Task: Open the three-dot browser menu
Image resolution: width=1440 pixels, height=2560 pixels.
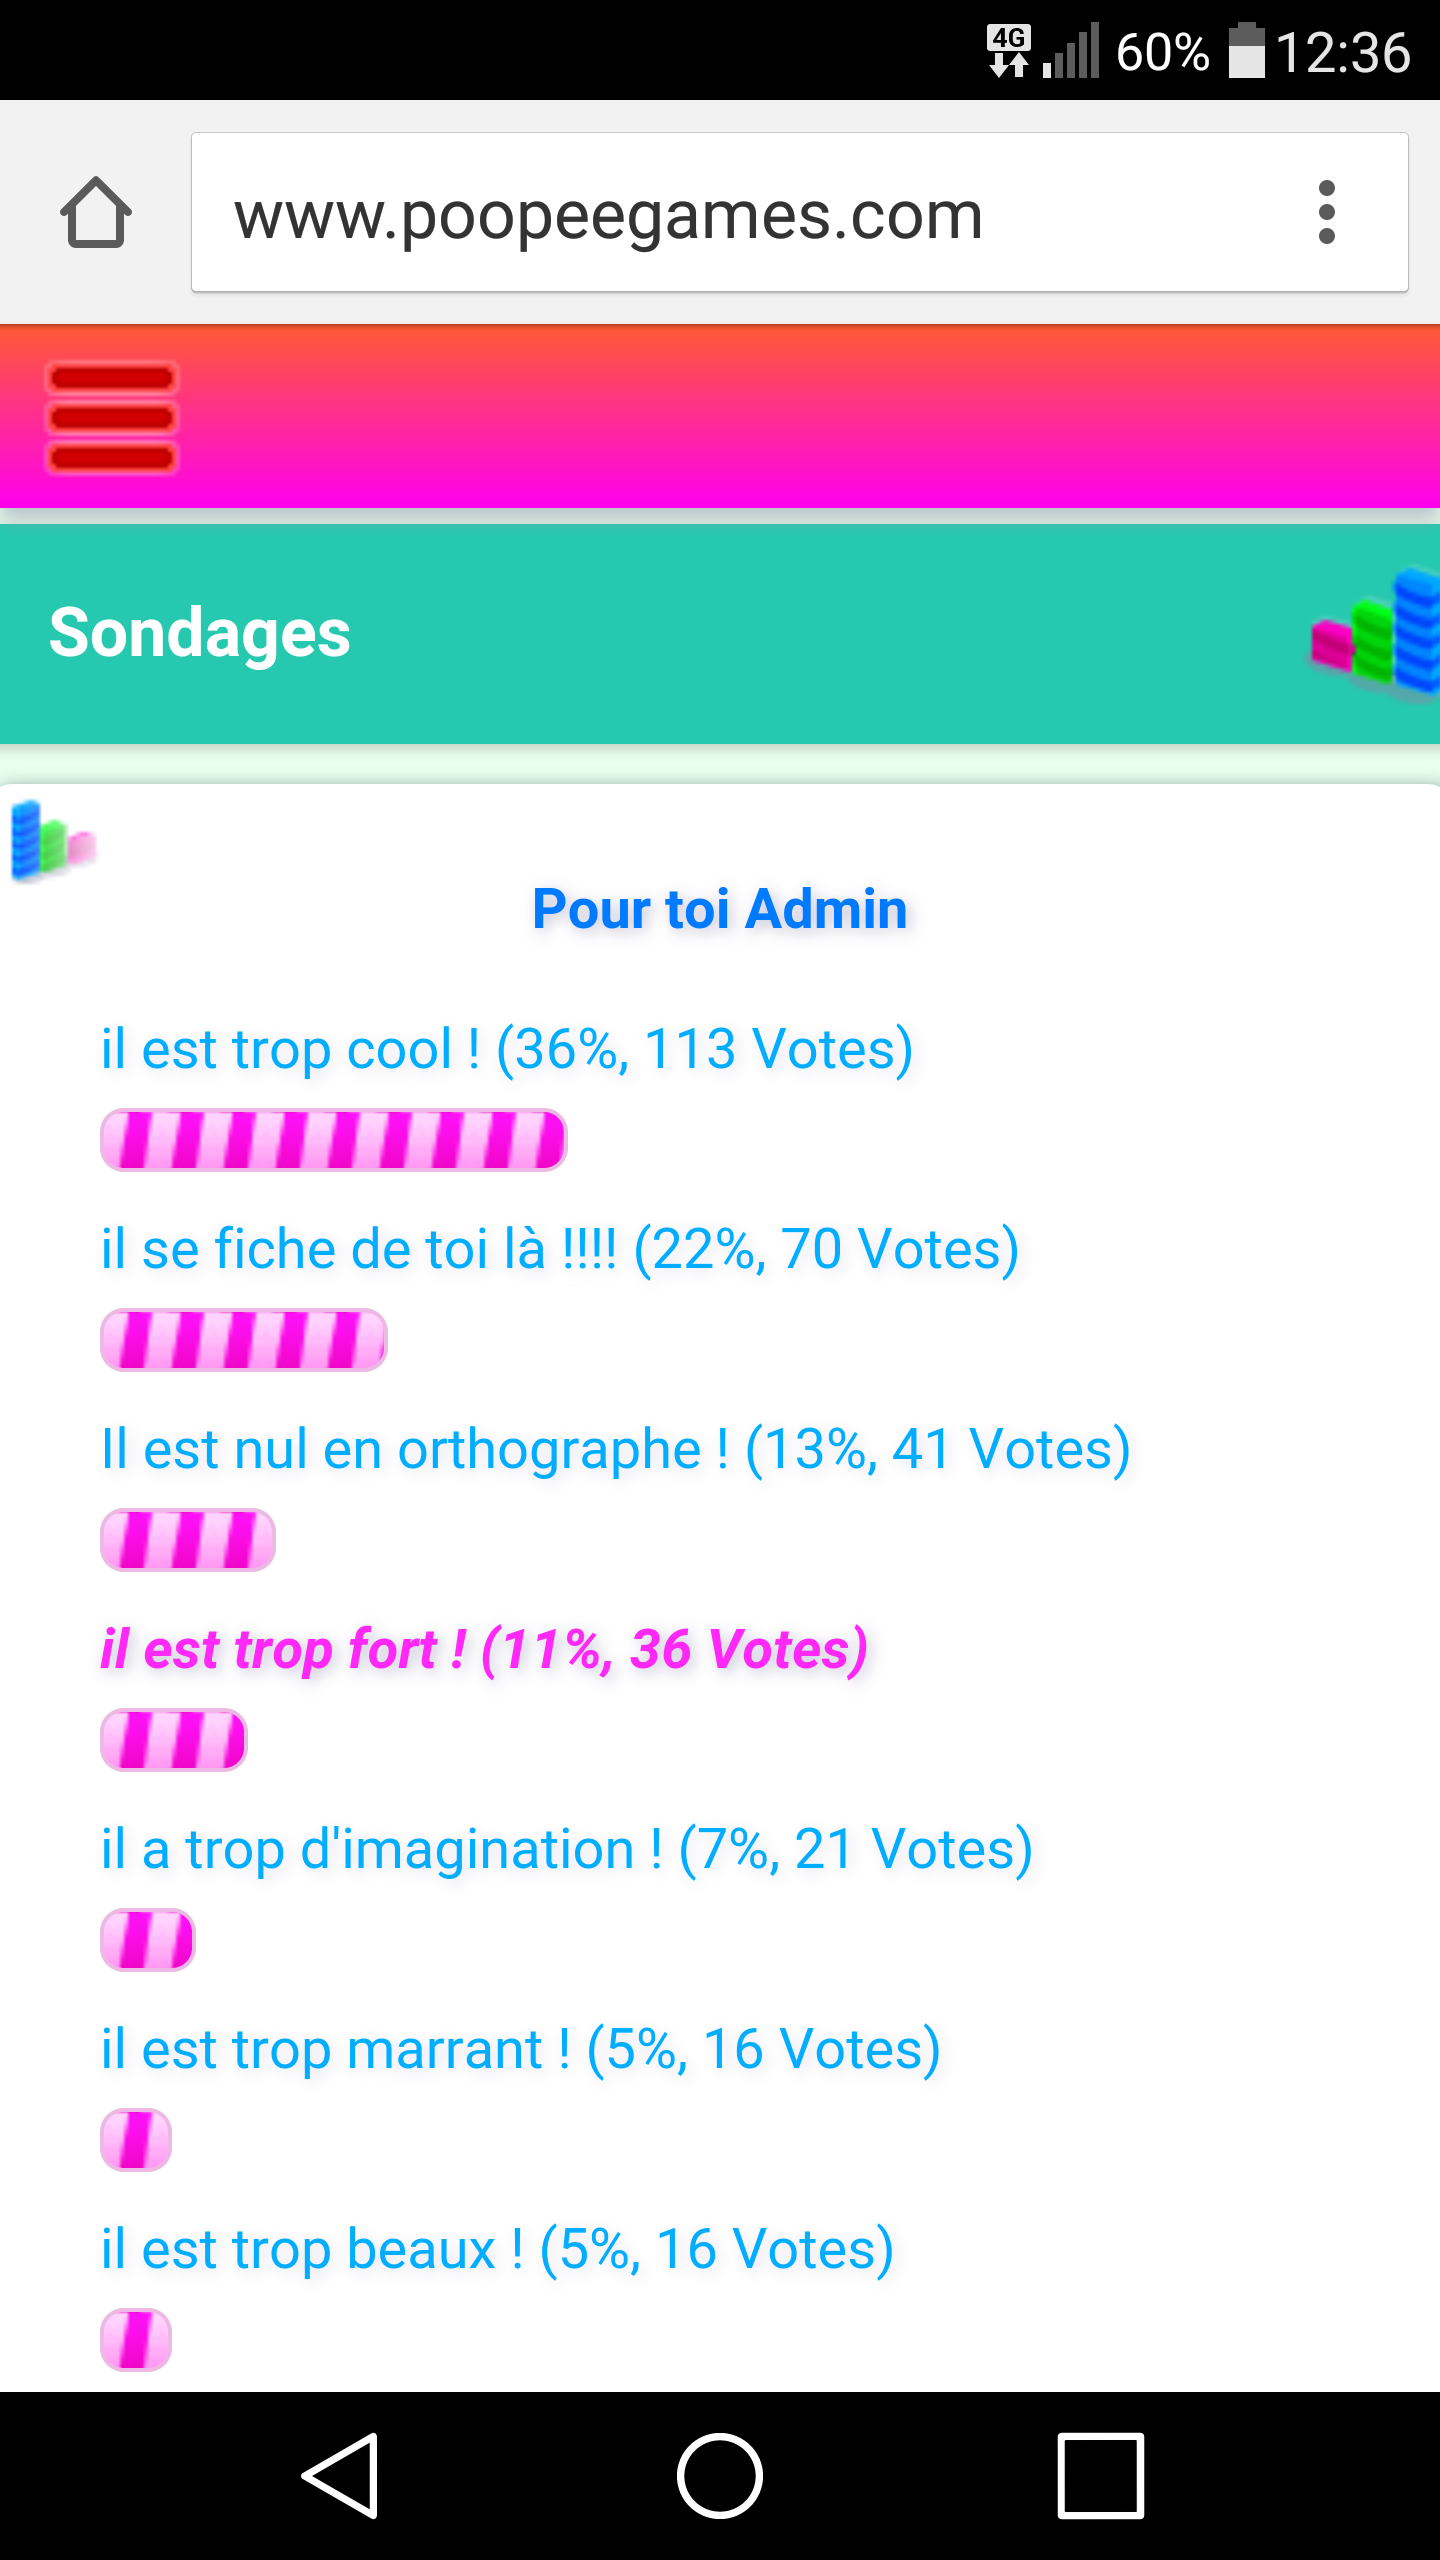Action: (x=1327, y=212)
